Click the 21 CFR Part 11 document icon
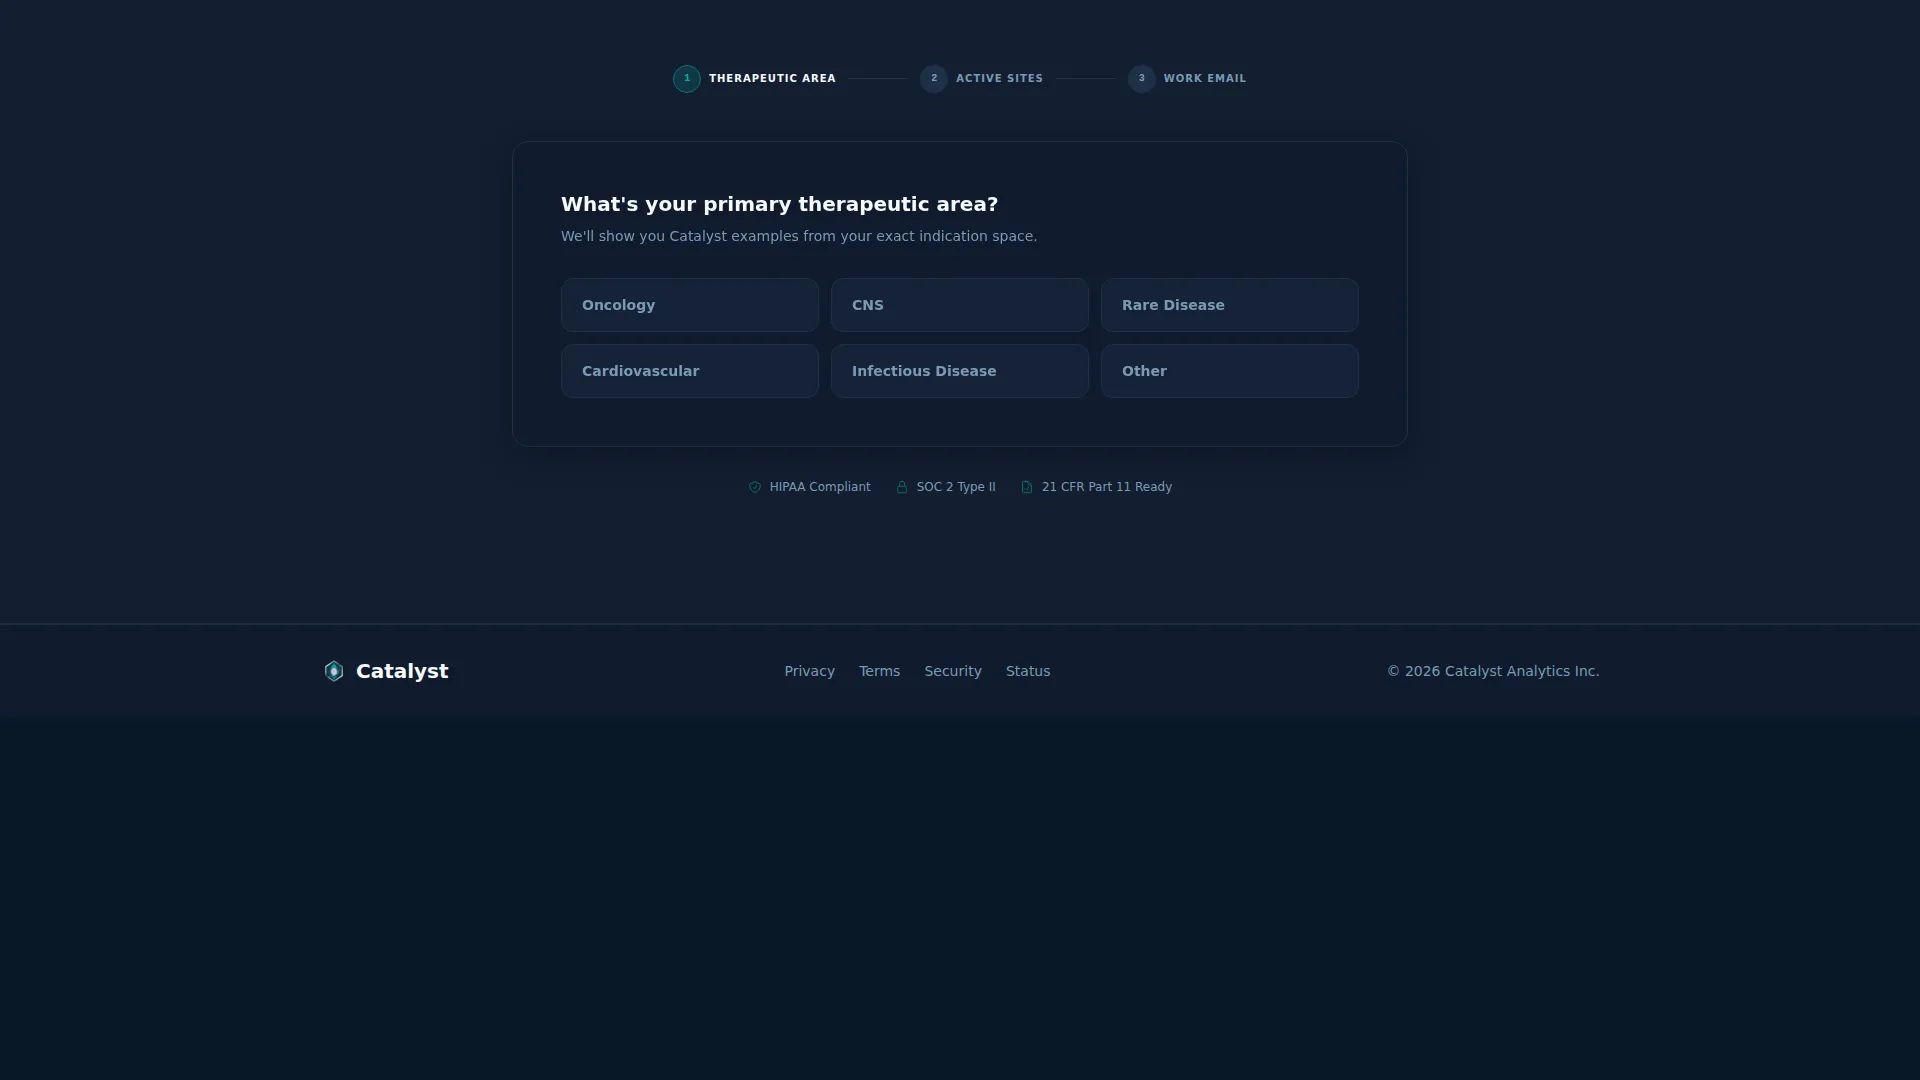 [x=1027, y=487]
